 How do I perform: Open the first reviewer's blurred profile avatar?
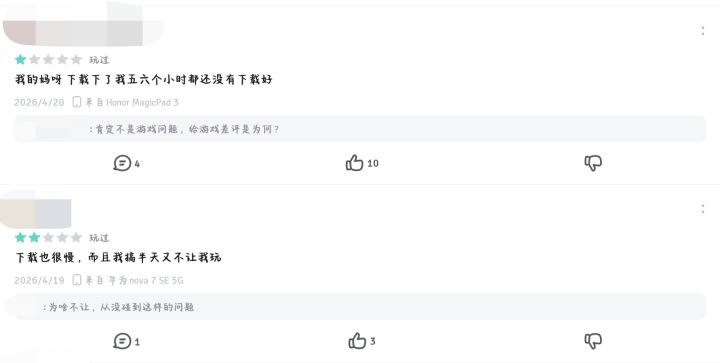click(20, 33)
